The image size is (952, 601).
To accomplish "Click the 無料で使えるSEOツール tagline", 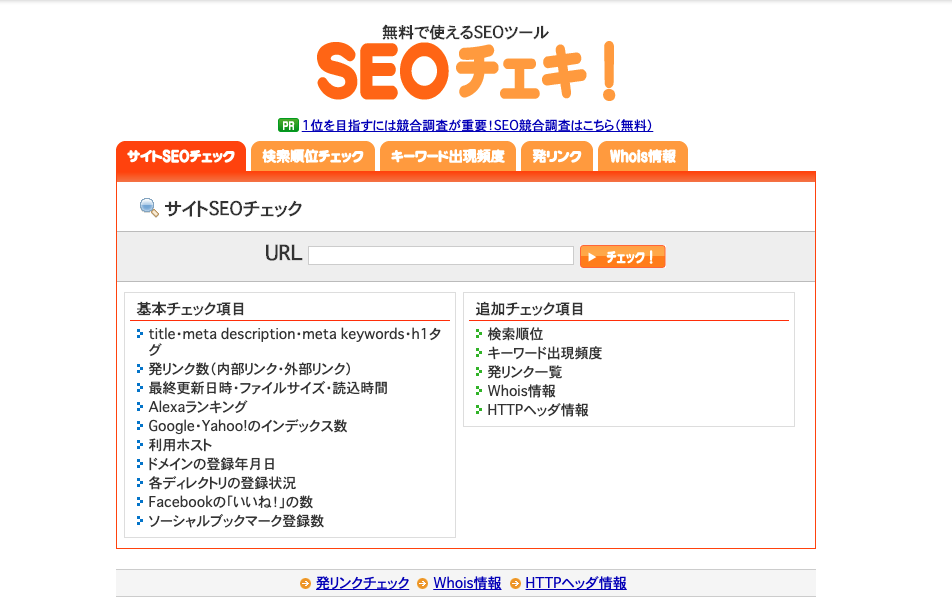I will pyautogui.click(x=465, y=32).
